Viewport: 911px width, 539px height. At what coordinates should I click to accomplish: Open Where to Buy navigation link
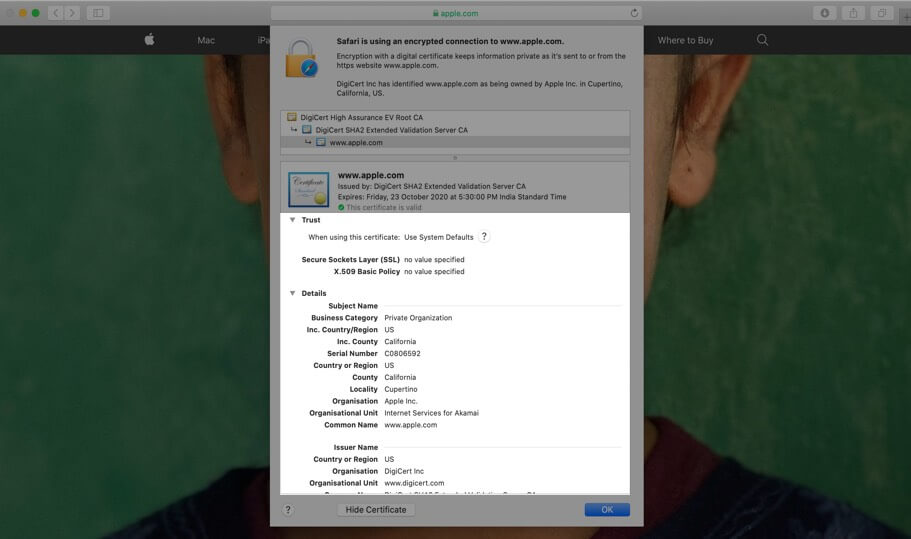[x=685, y=40]
